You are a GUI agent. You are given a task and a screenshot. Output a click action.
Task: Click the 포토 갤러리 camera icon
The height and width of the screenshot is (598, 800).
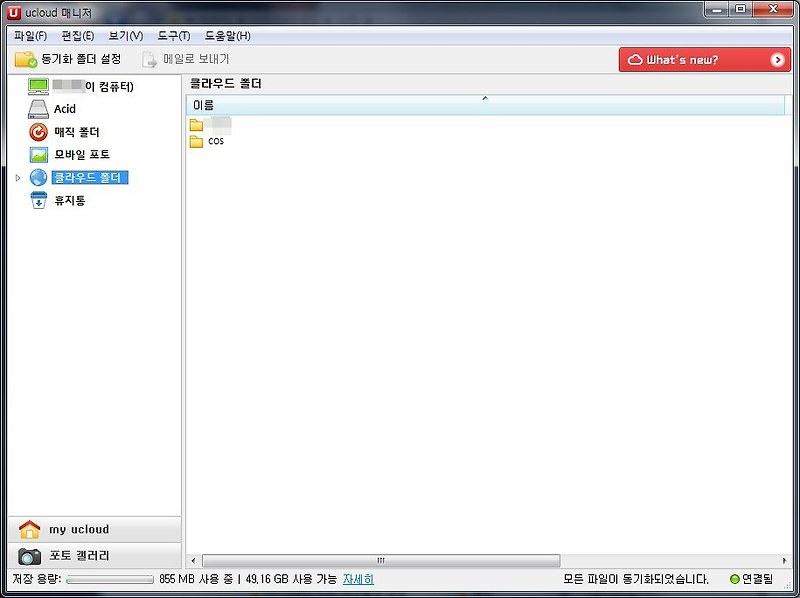coord(29,556)
